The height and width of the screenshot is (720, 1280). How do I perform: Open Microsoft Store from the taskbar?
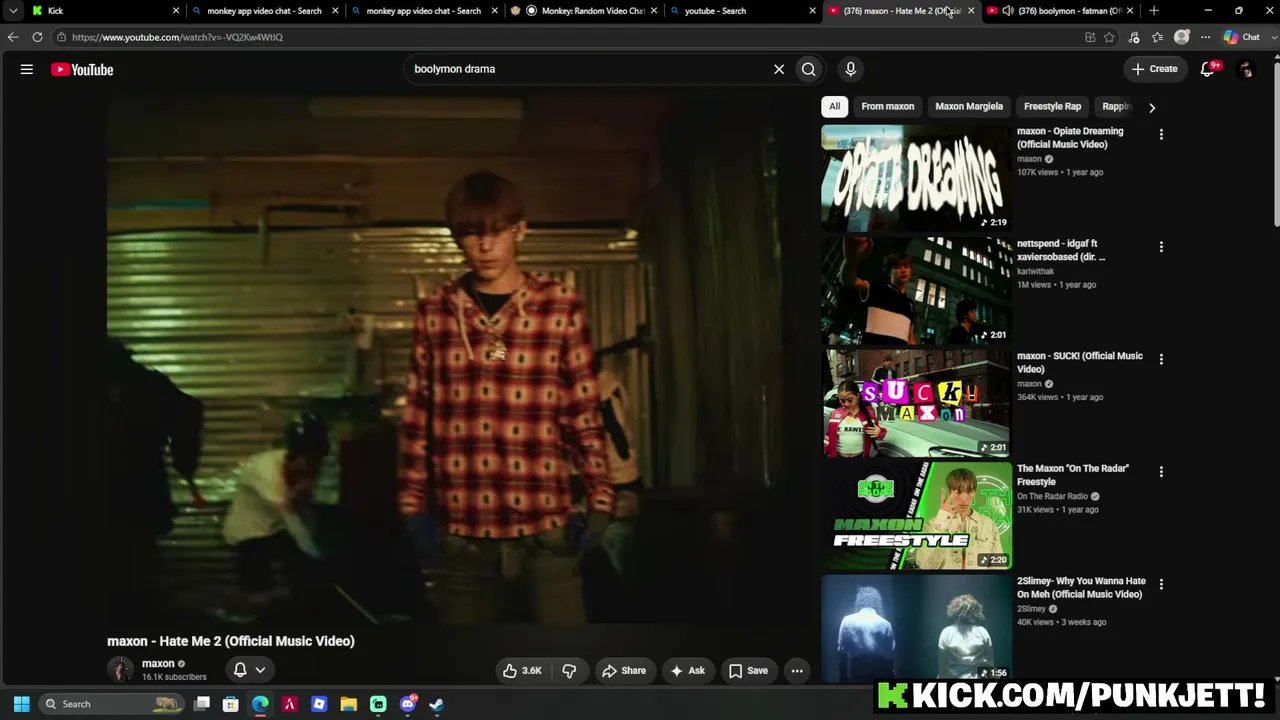click(231, 704)
